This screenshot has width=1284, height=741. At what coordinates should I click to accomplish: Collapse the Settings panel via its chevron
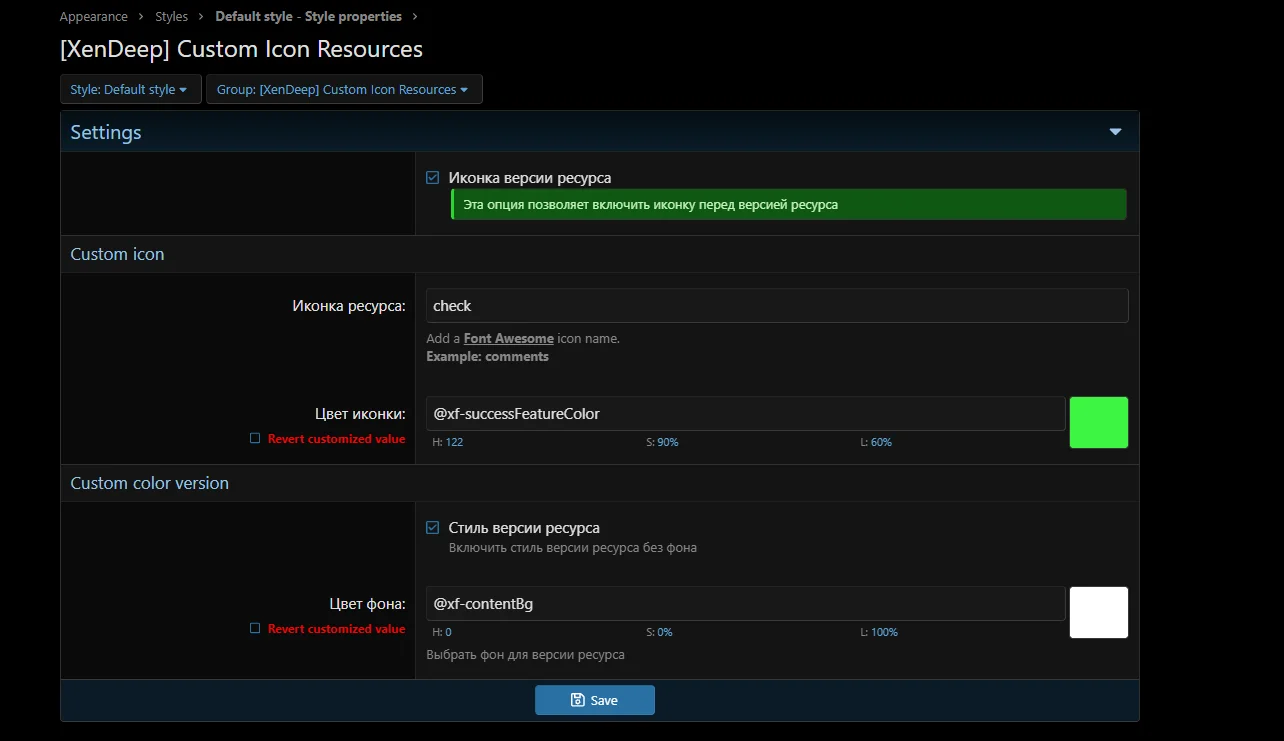pos(1114,131)
